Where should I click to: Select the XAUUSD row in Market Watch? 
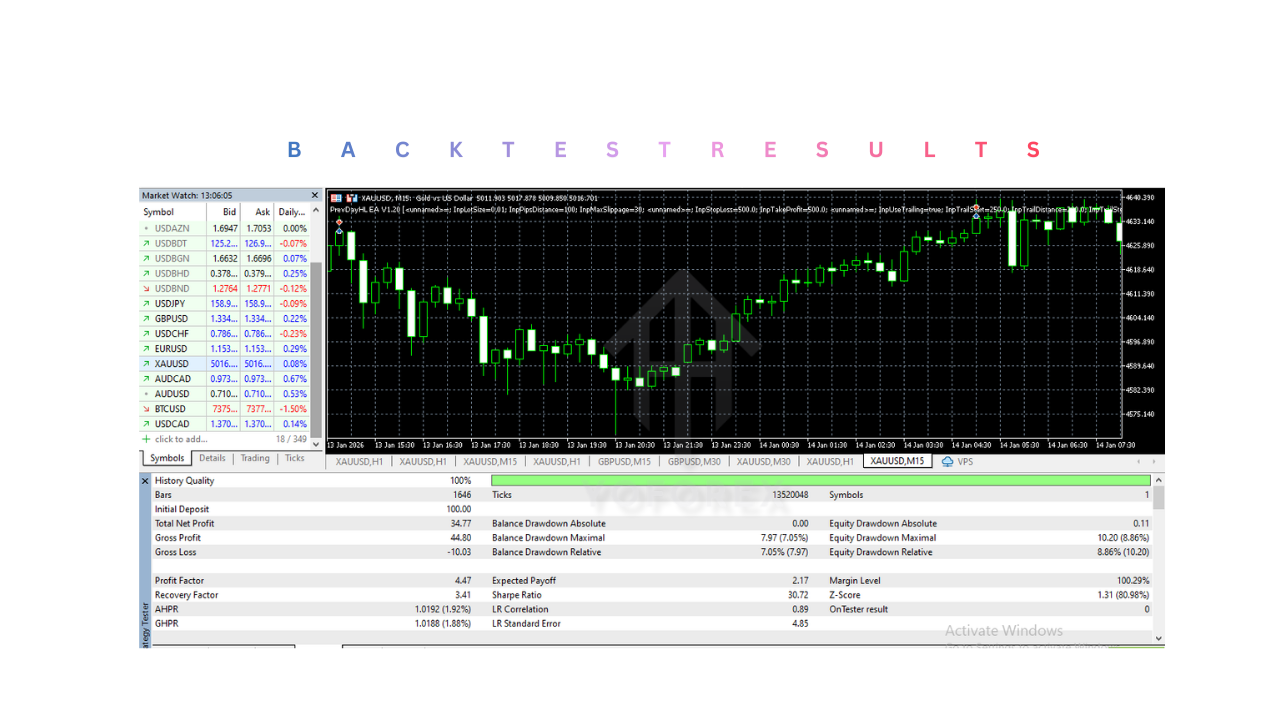pos(225,364)
